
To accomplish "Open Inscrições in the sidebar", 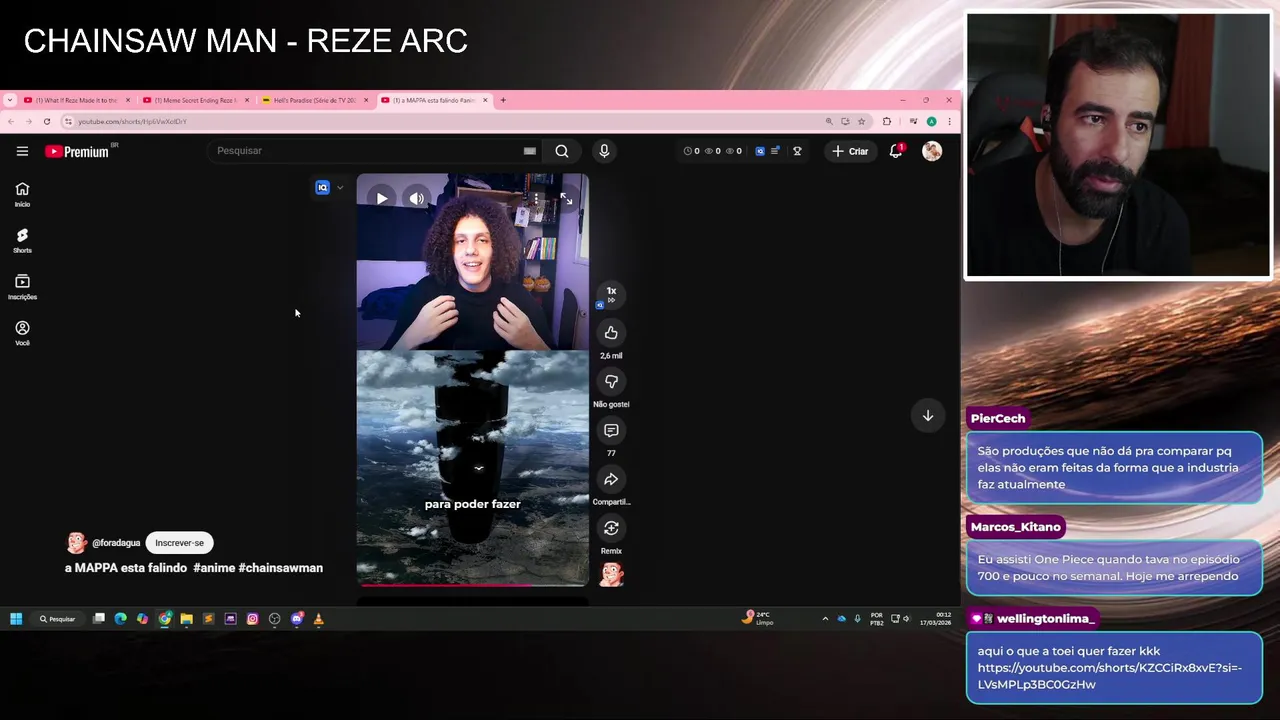I will tap(22, 287).
